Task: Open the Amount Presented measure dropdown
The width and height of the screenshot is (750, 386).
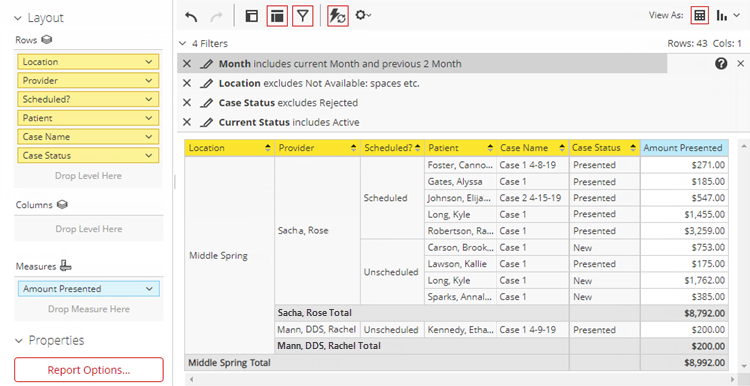Action: coord(149,289)
